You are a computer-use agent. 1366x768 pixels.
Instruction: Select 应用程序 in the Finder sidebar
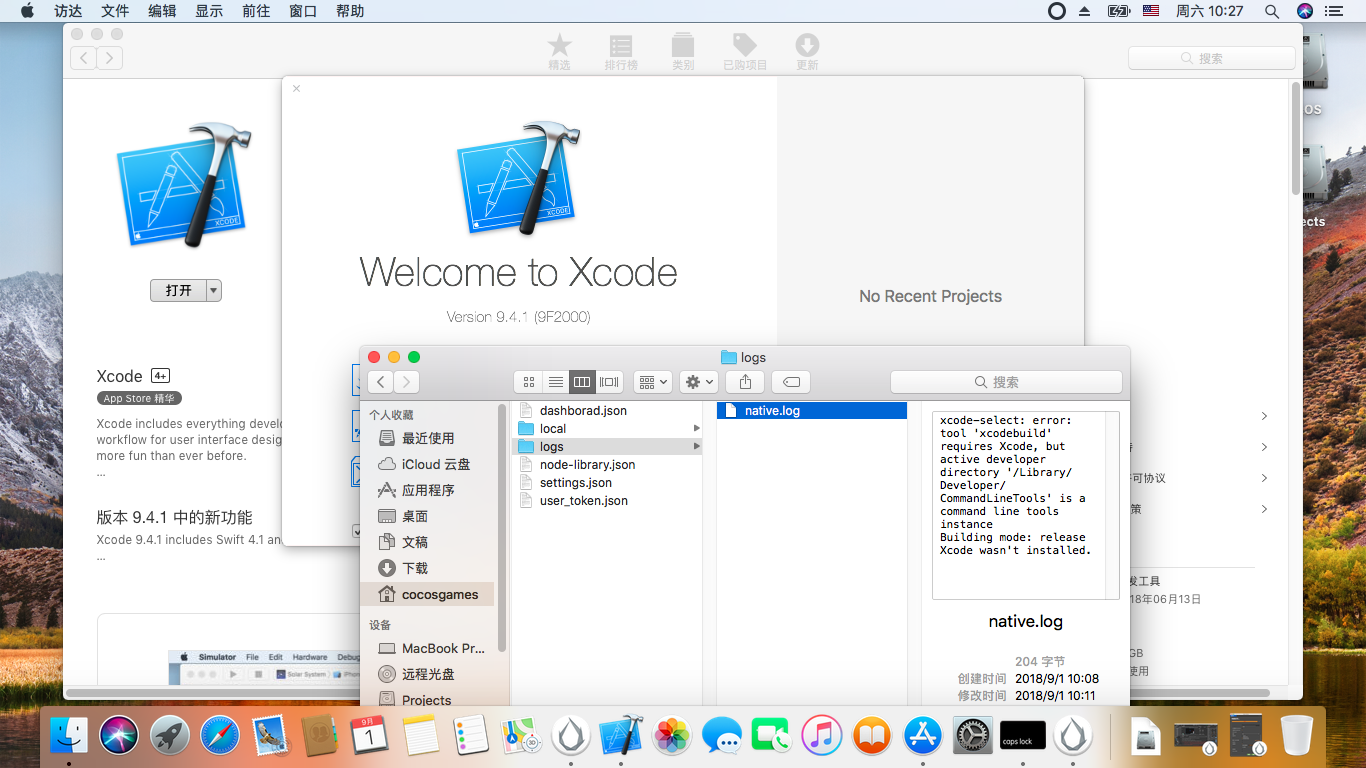[430, 490]
